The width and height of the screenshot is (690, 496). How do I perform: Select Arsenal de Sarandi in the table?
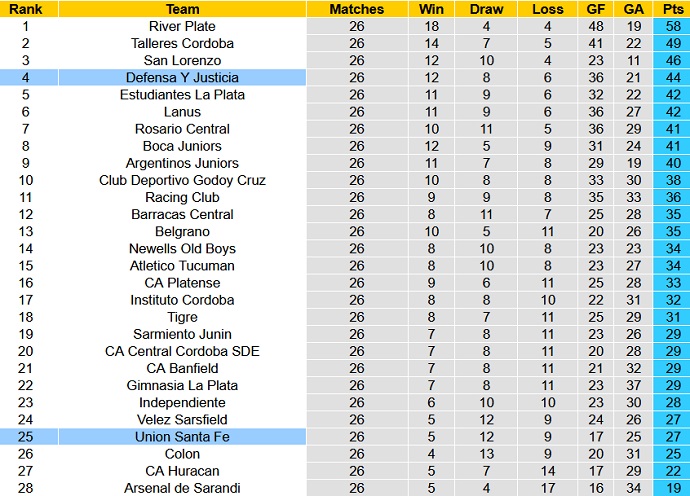tap(182, 488)
